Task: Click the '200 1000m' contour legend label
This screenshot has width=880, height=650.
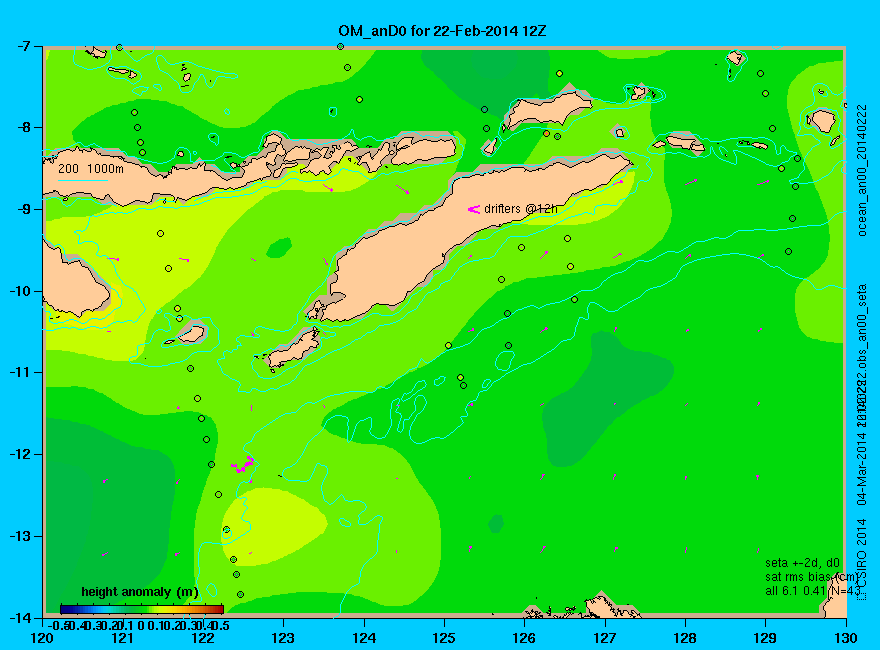Action: tap(91, 168)
